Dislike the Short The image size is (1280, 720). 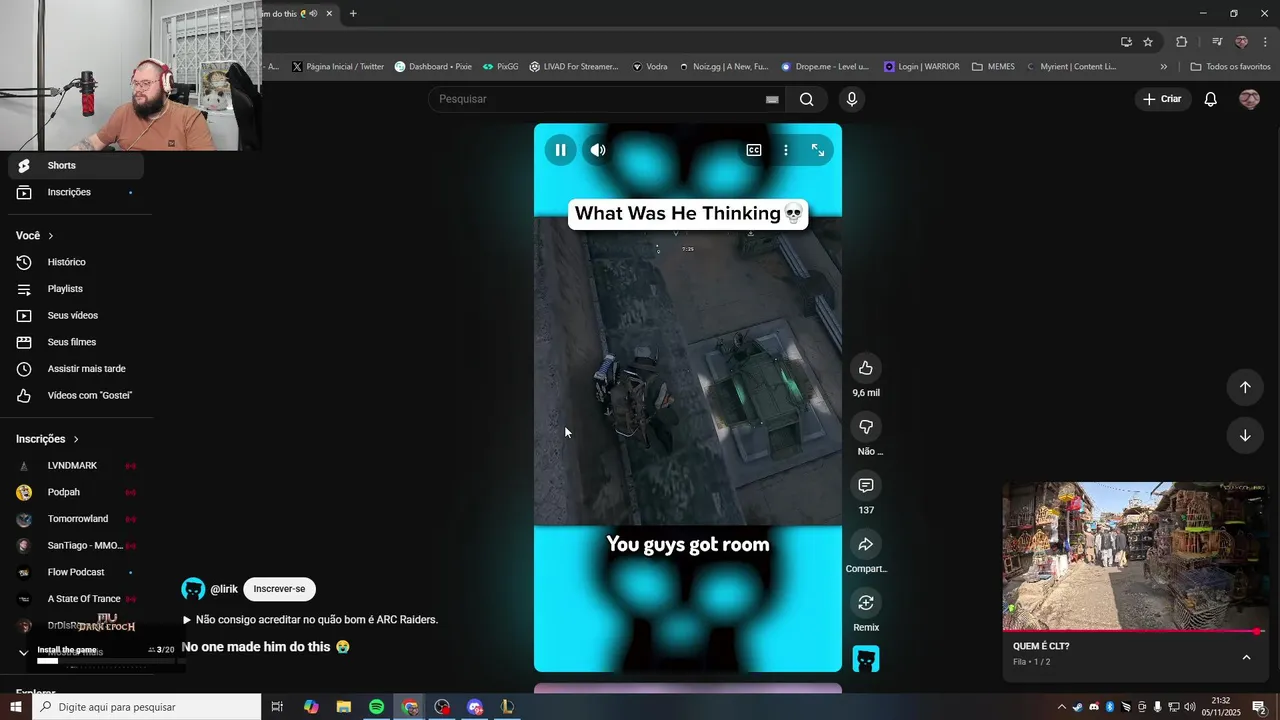point(866,427)
